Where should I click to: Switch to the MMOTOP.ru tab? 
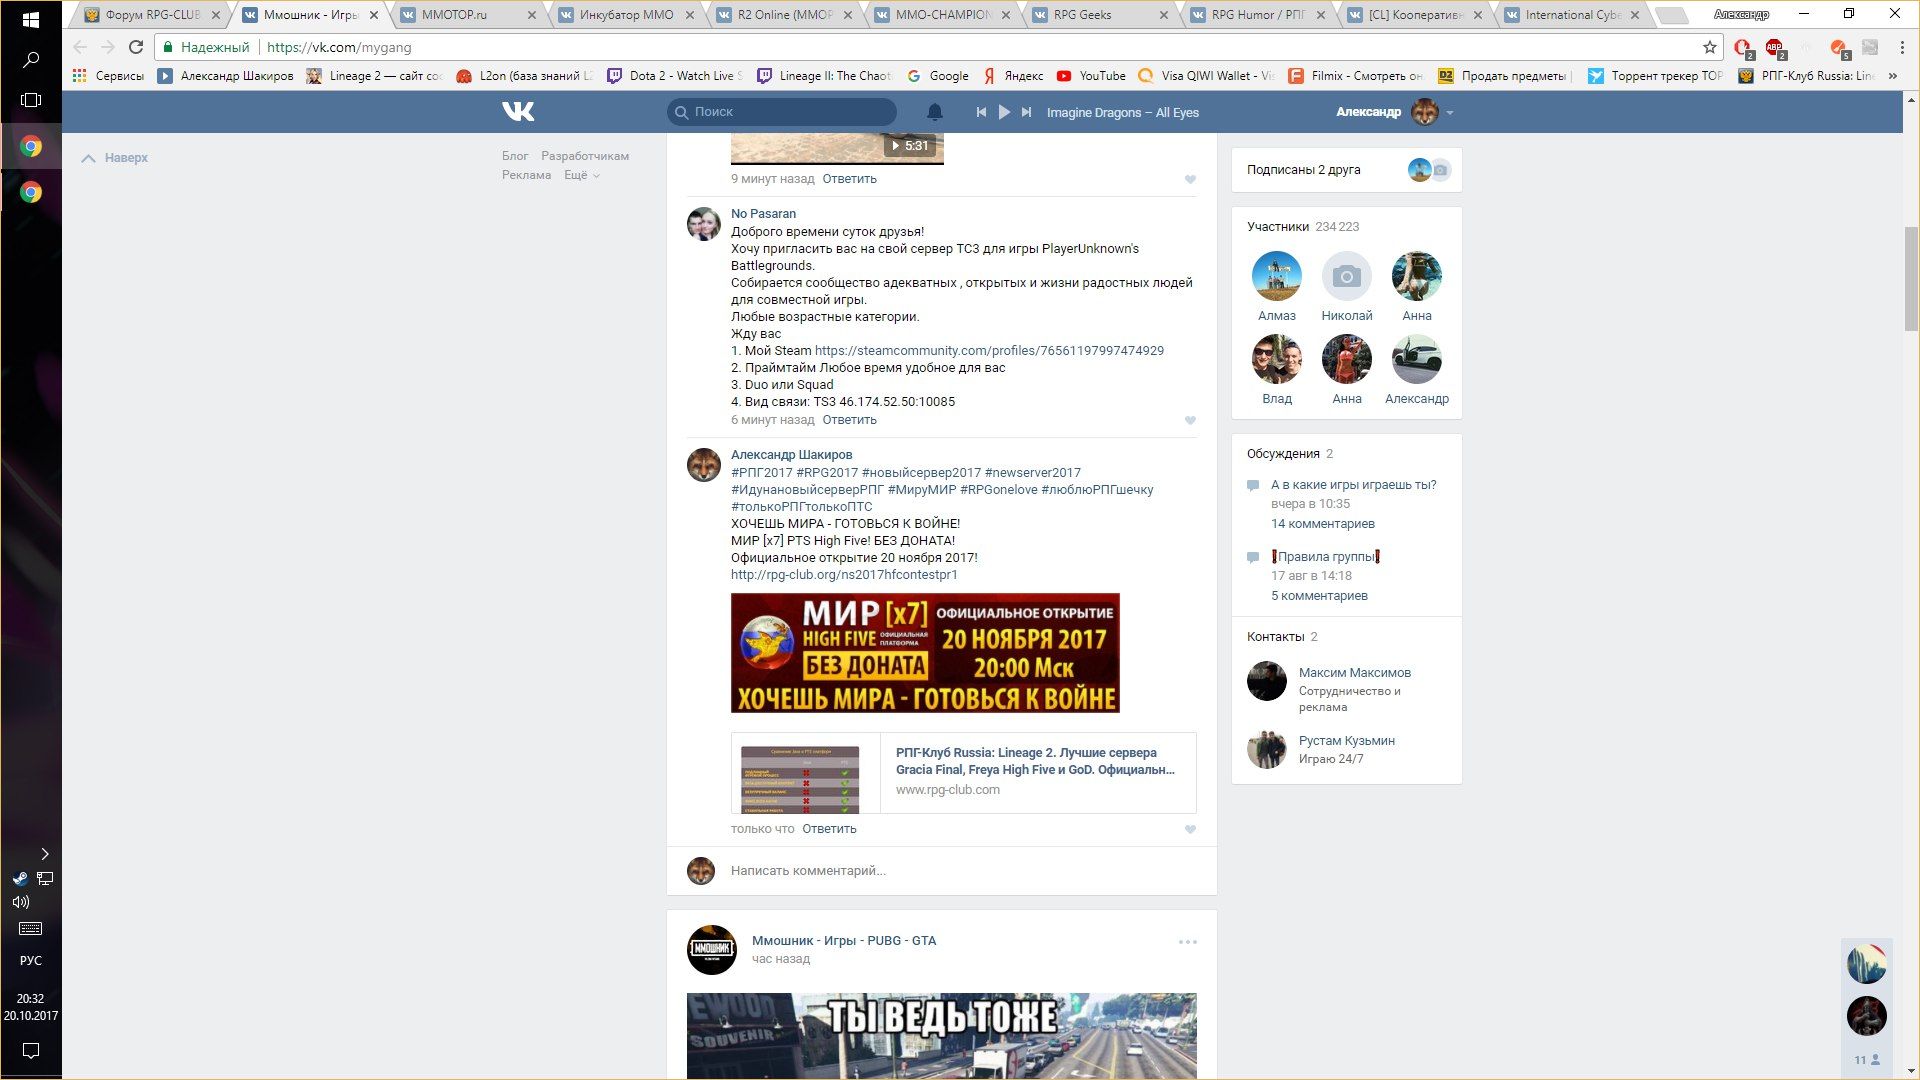[x=468, y=15]
